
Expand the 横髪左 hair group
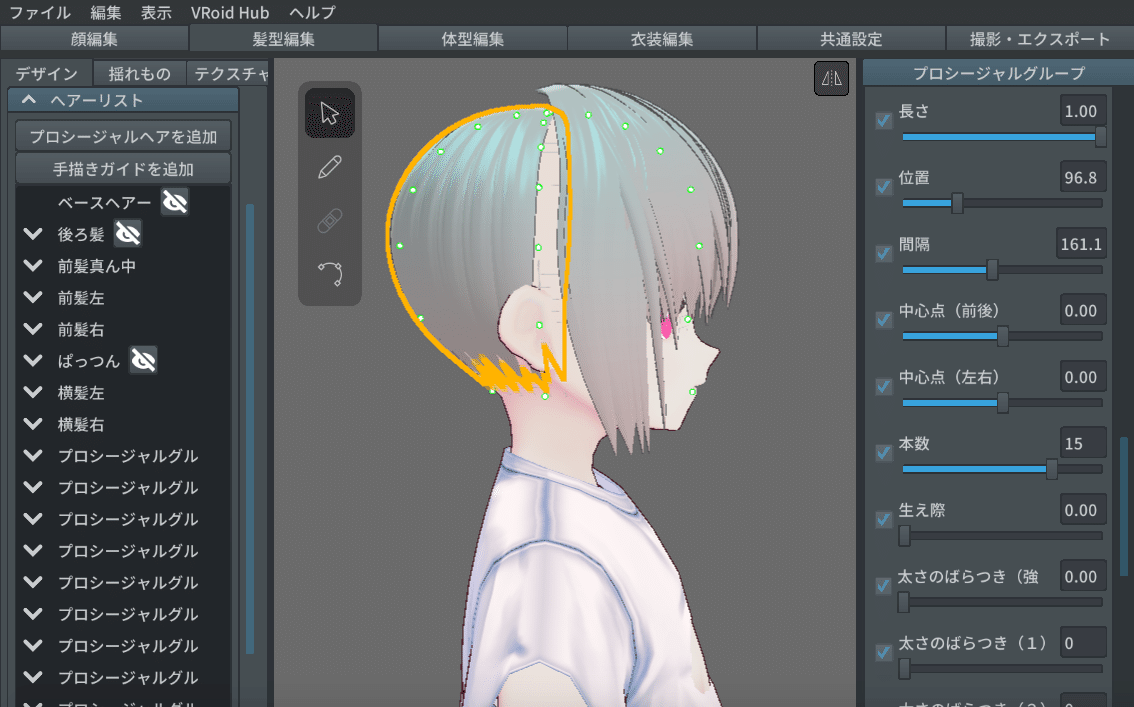(x=33, y=392)
